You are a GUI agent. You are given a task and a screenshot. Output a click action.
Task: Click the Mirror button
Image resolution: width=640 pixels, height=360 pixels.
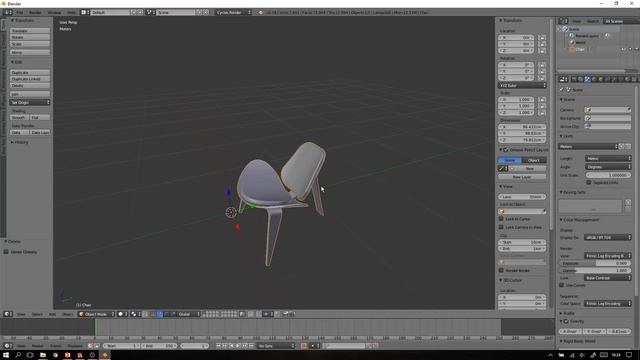30,52
